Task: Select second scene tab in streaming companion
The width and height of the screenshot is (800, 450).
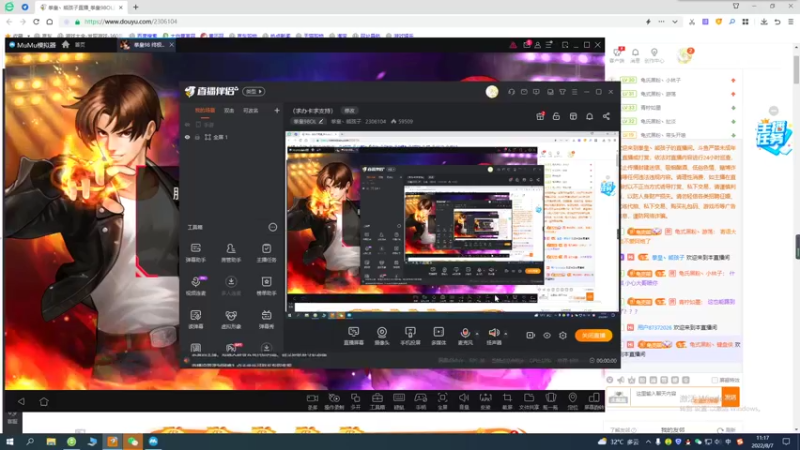Action: click(229, 110)
